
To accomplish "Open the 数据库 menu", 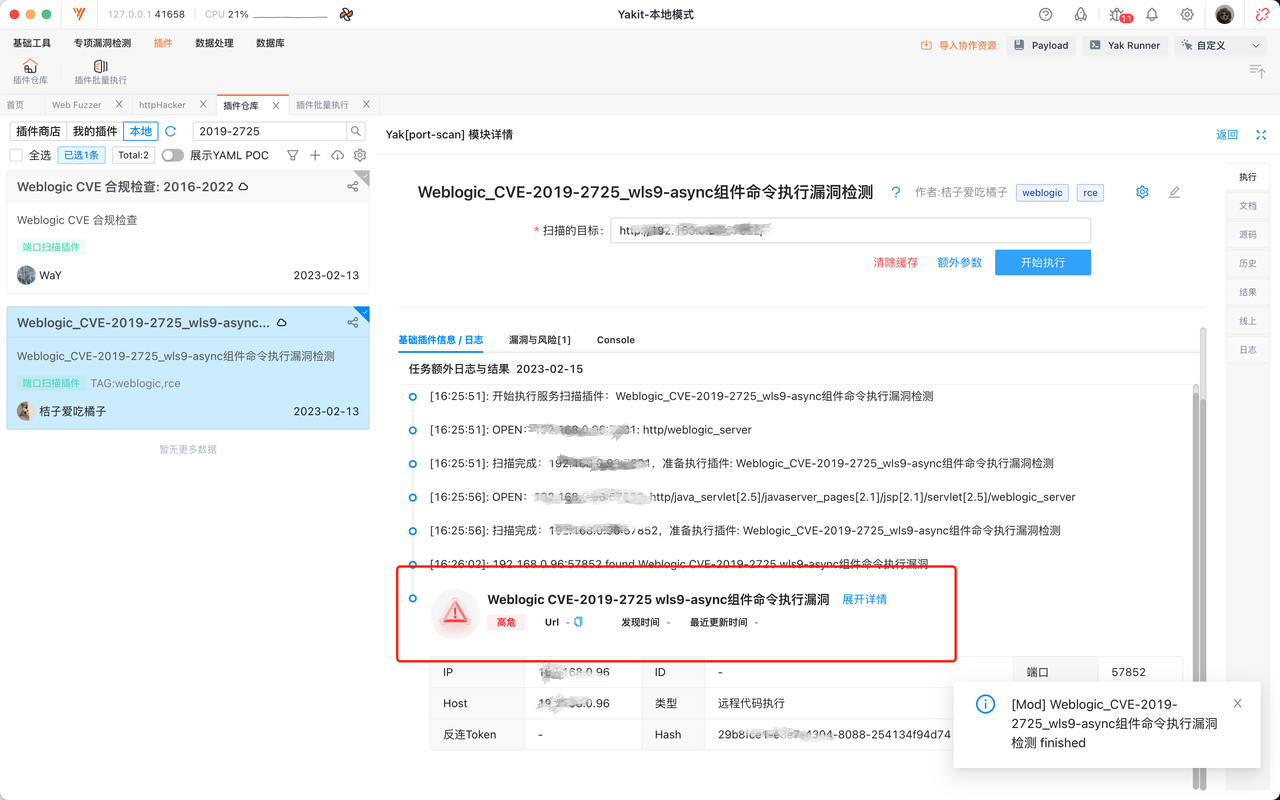I will coord(270,43).
